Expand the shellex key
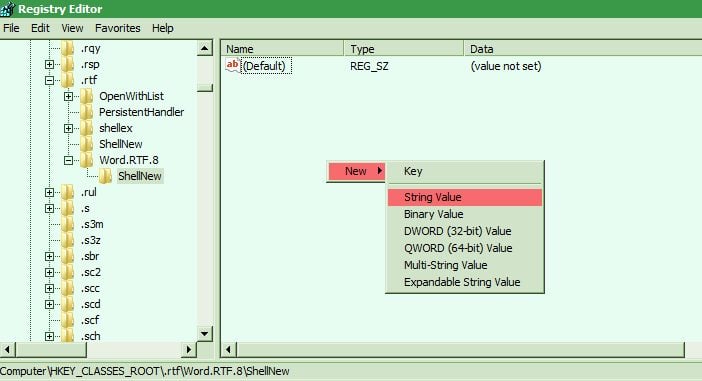The width and height of the screenshot is (702, 381). coord(68,128)
